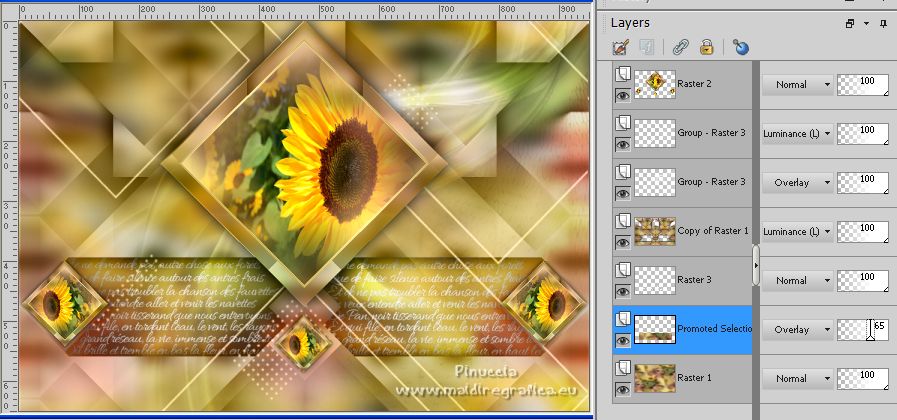Click the opacity slider of Overlay Group - Raster 3

863,183
